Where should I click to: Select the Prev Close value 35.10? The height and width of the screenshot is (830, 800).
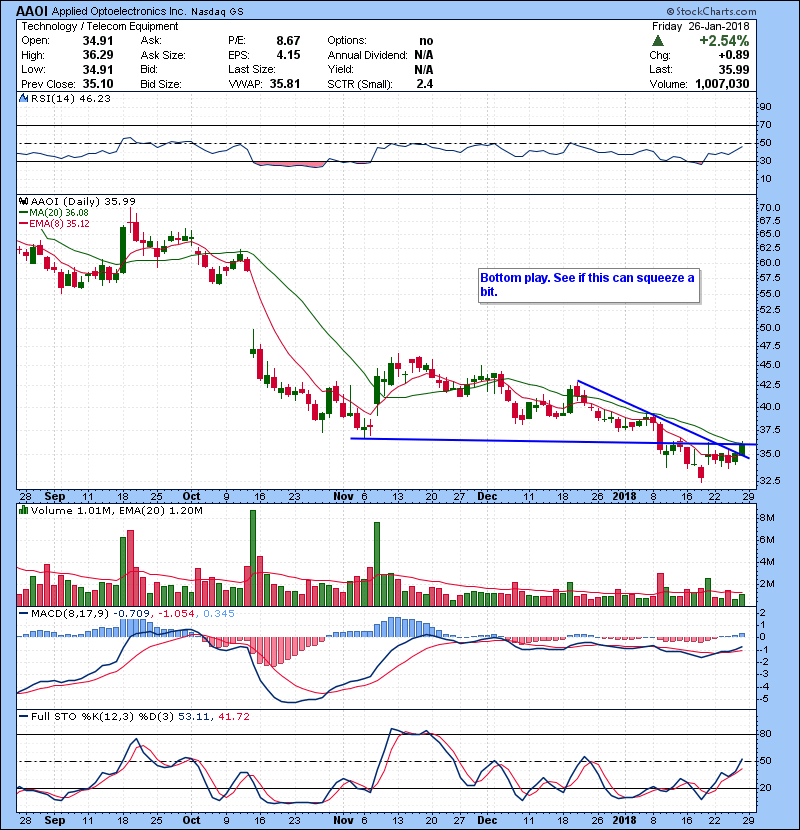pyautogui.click(x=97, y=84)
